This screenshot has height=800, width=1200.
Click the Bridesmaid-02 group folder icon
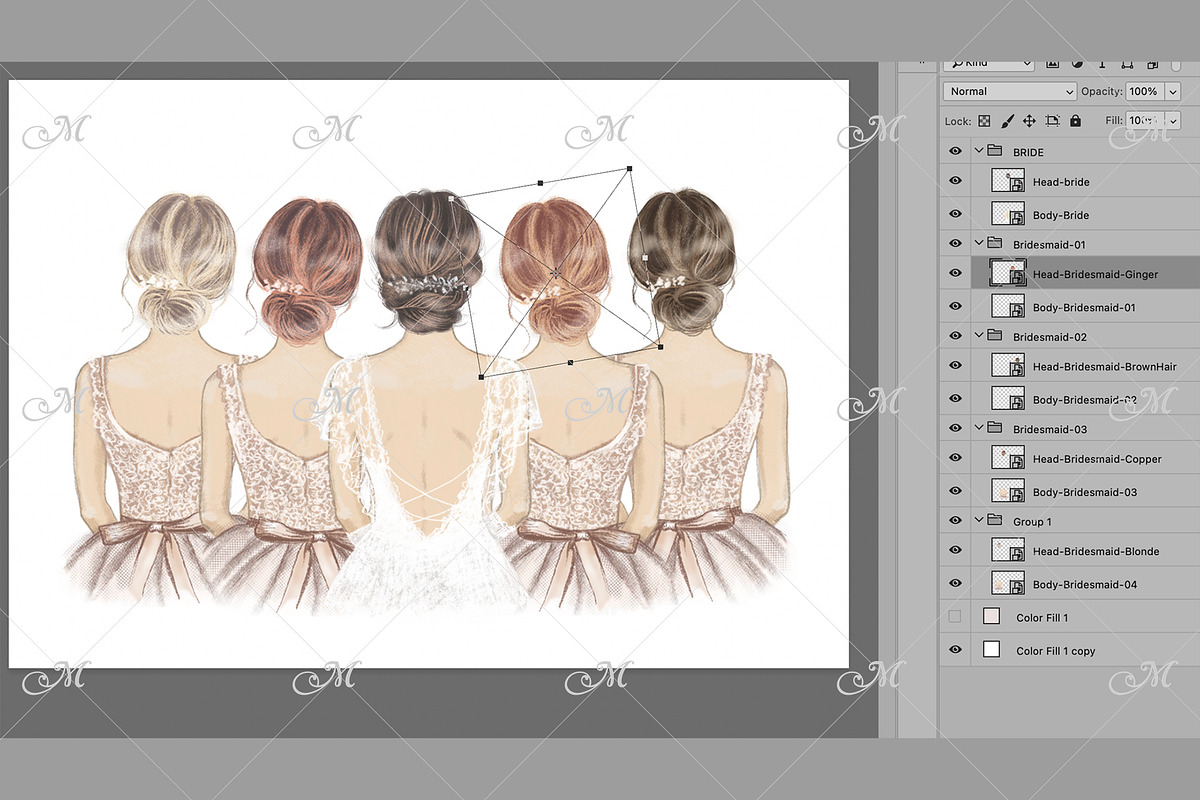(x=994, y=336)
